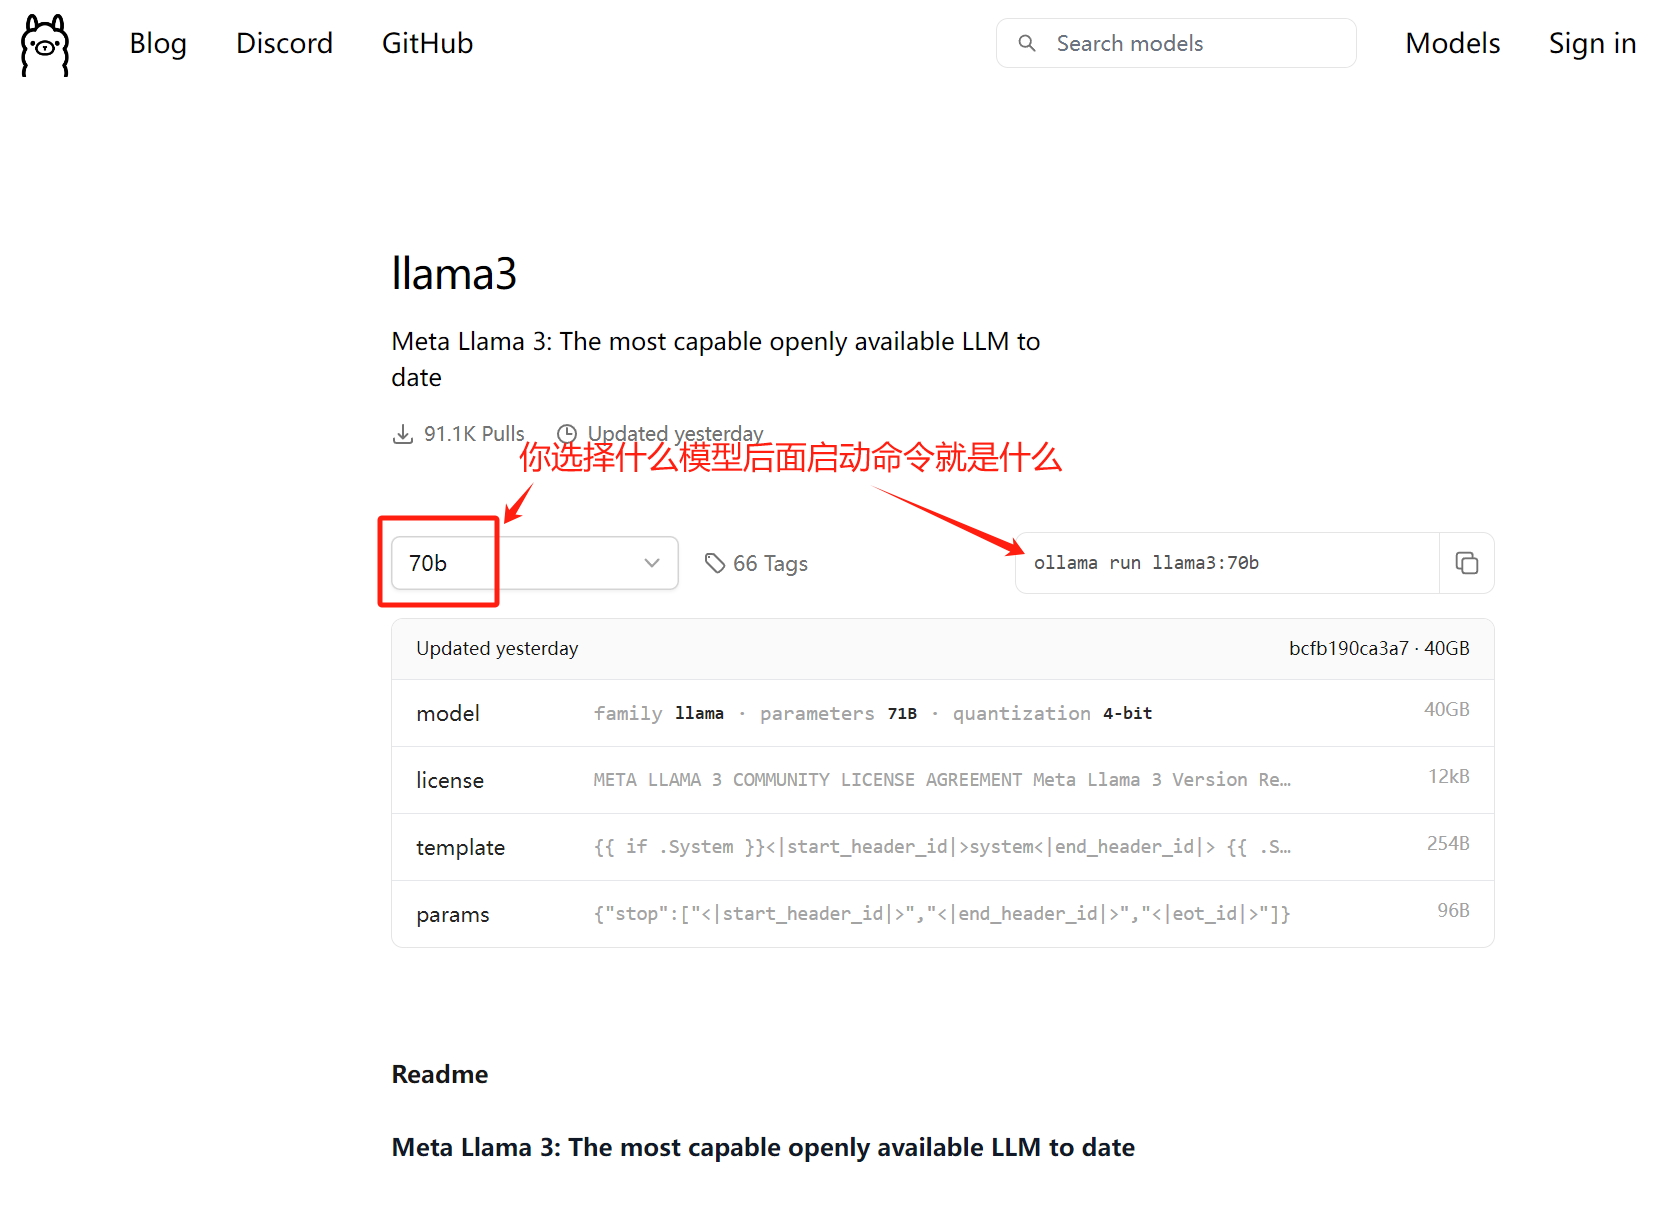Expand the 70b model version dropdown
Screen dimensions: 1660x1216
point(534,563)
